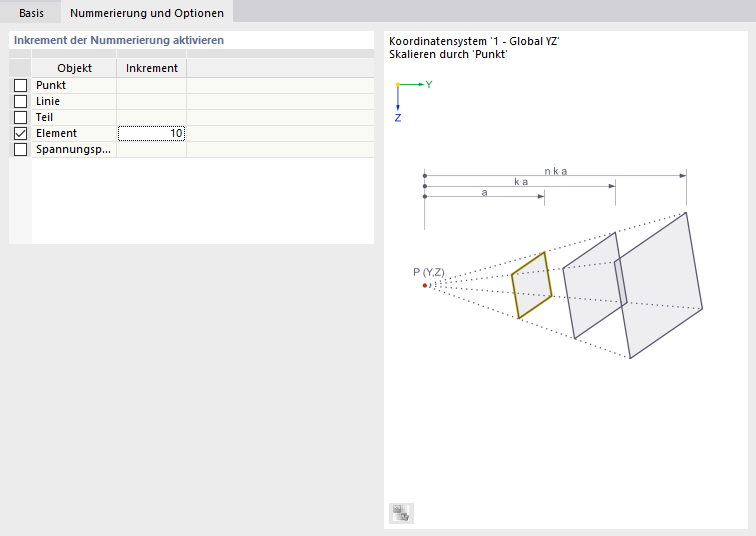Toggle the Spannungsp... checkbox

pos(21,150)
